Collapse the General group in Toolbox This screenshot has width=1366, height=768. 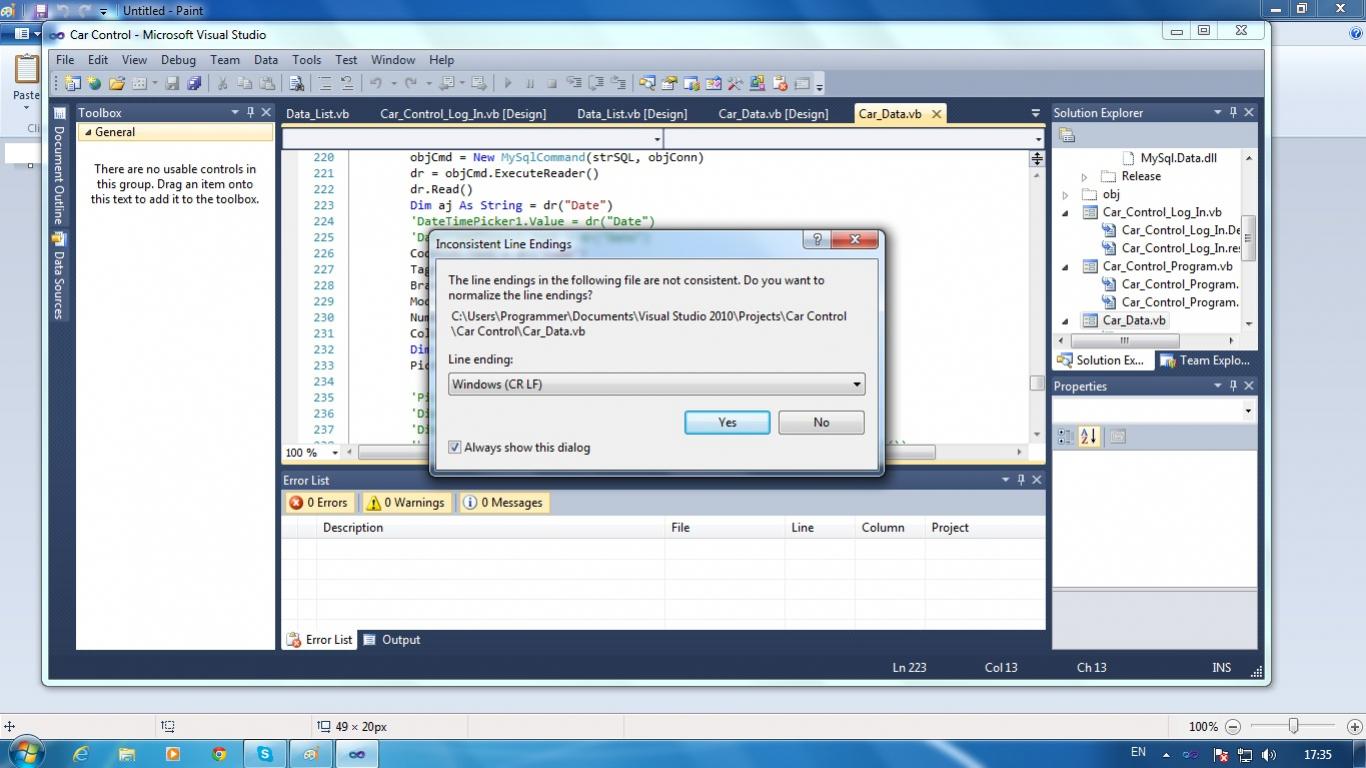pyautogui.click(x=87, y=132)
